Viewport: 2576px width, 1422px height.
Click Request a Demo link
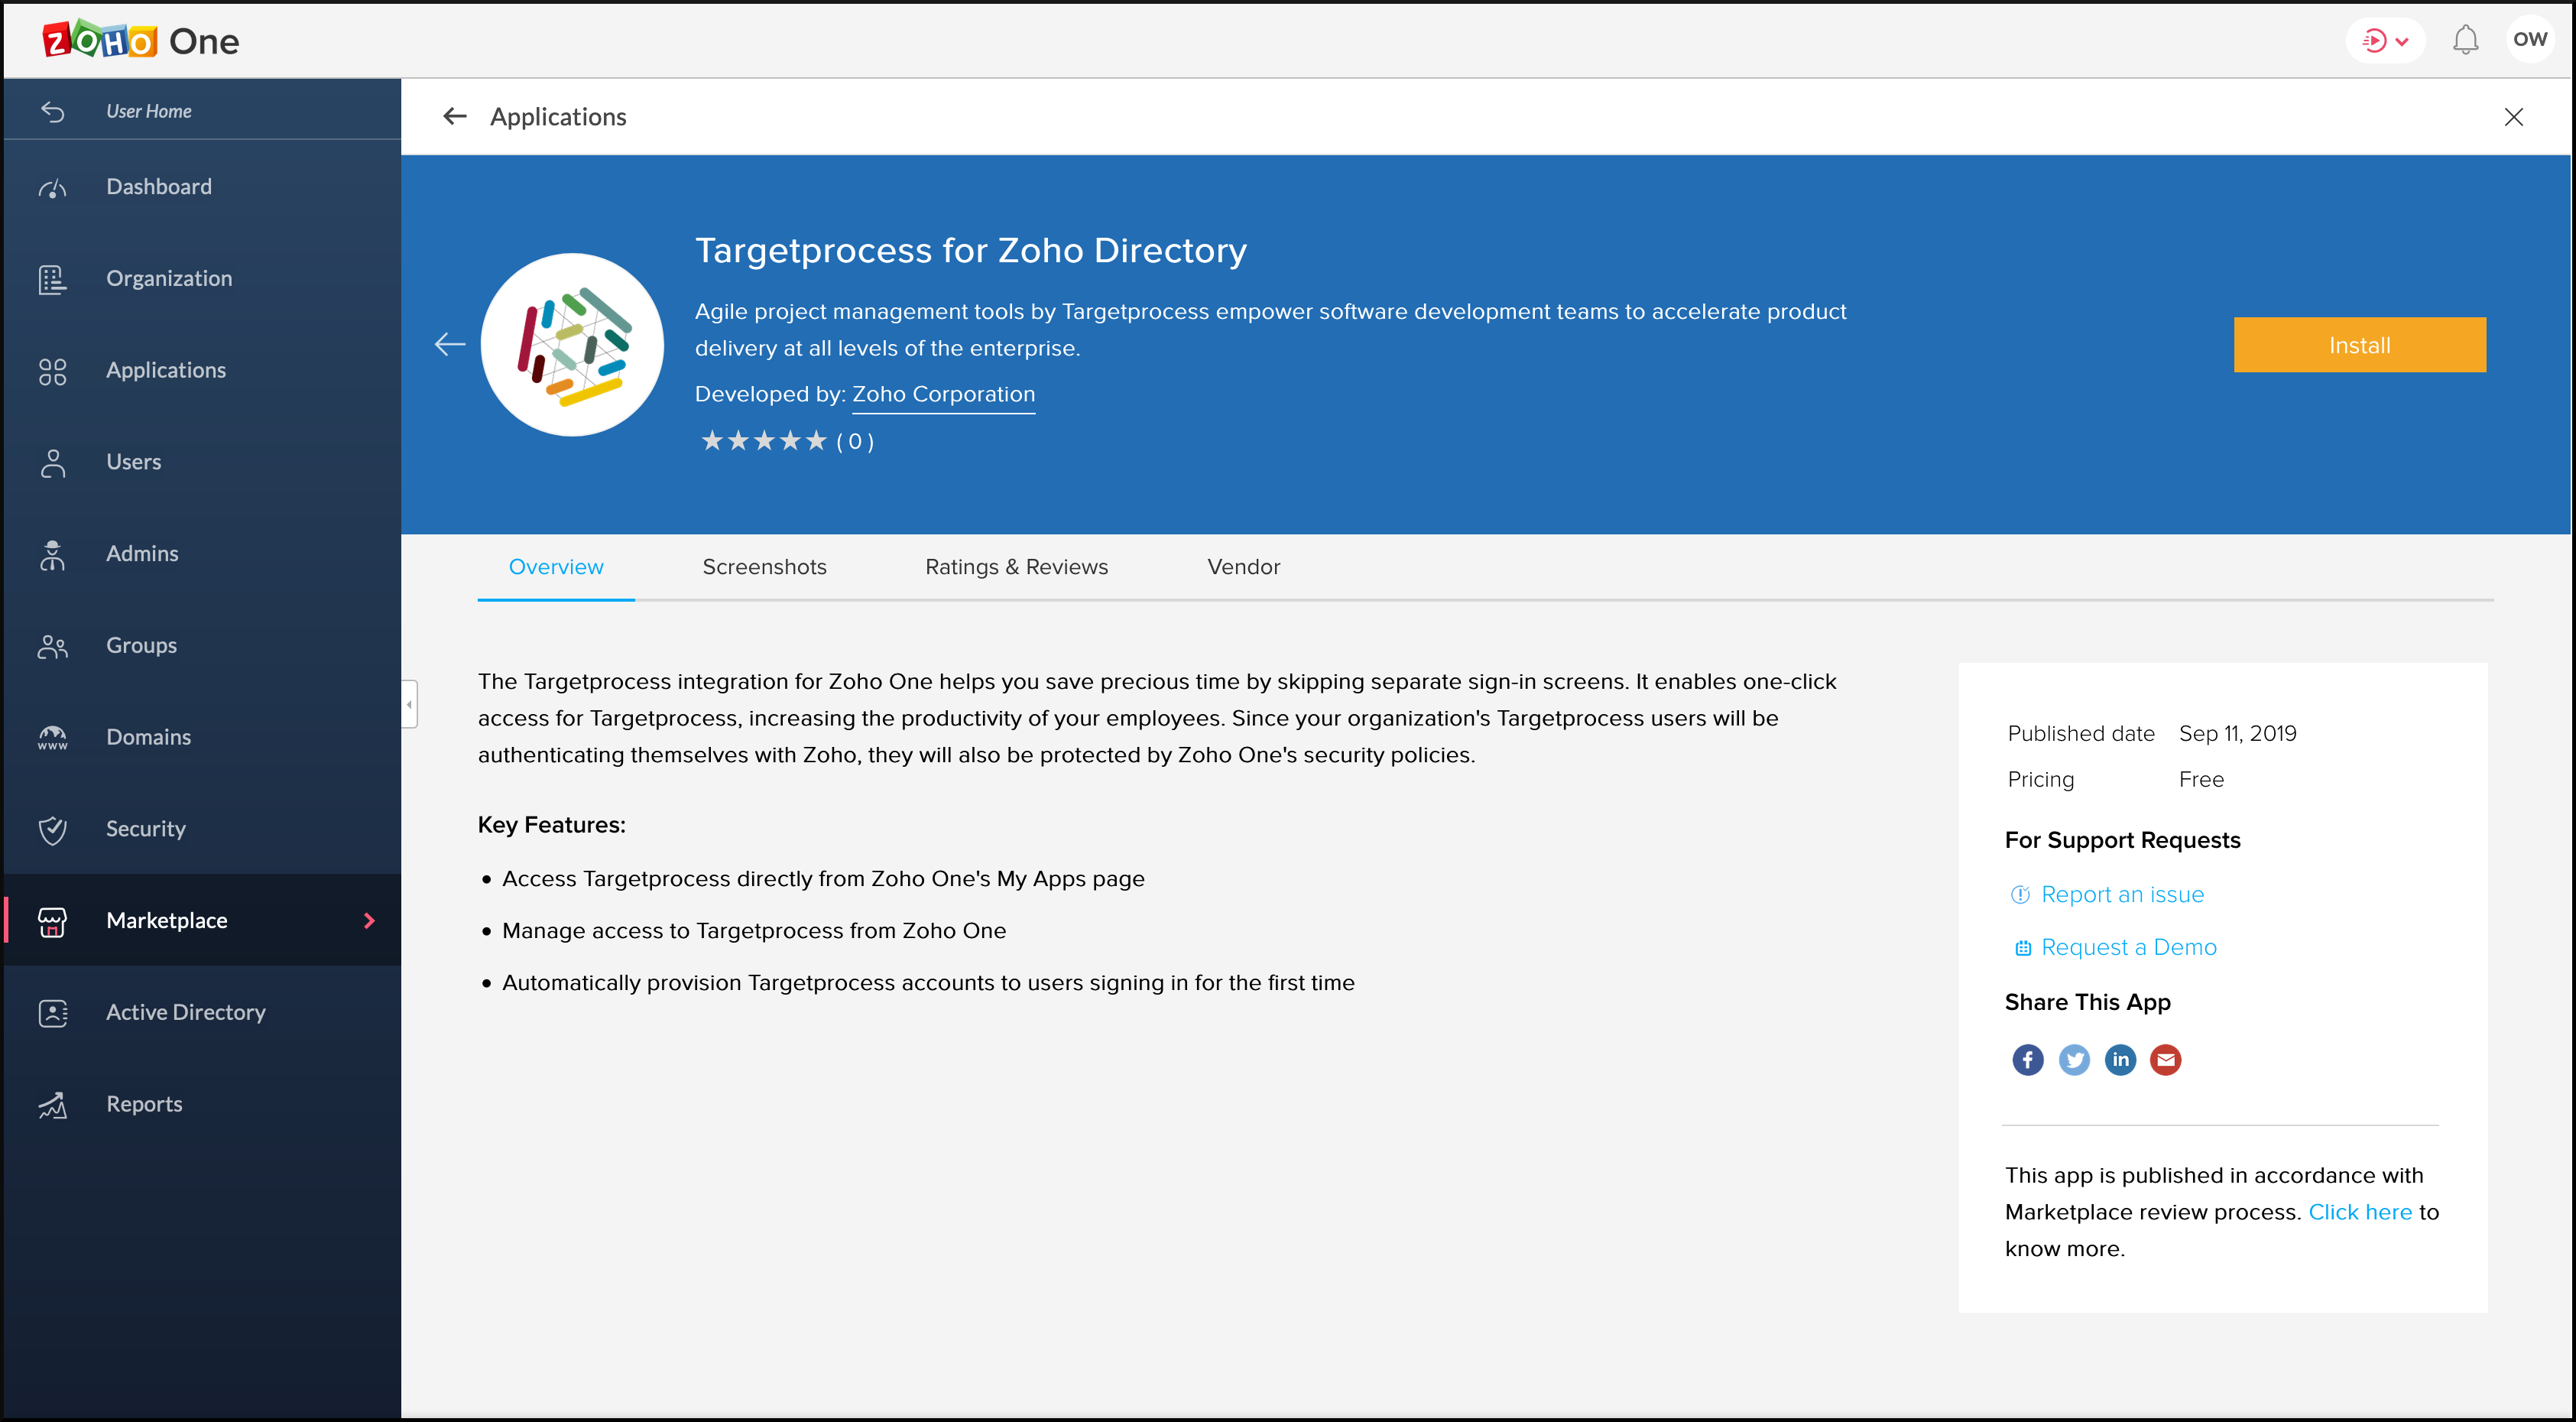coord(2128,946)
